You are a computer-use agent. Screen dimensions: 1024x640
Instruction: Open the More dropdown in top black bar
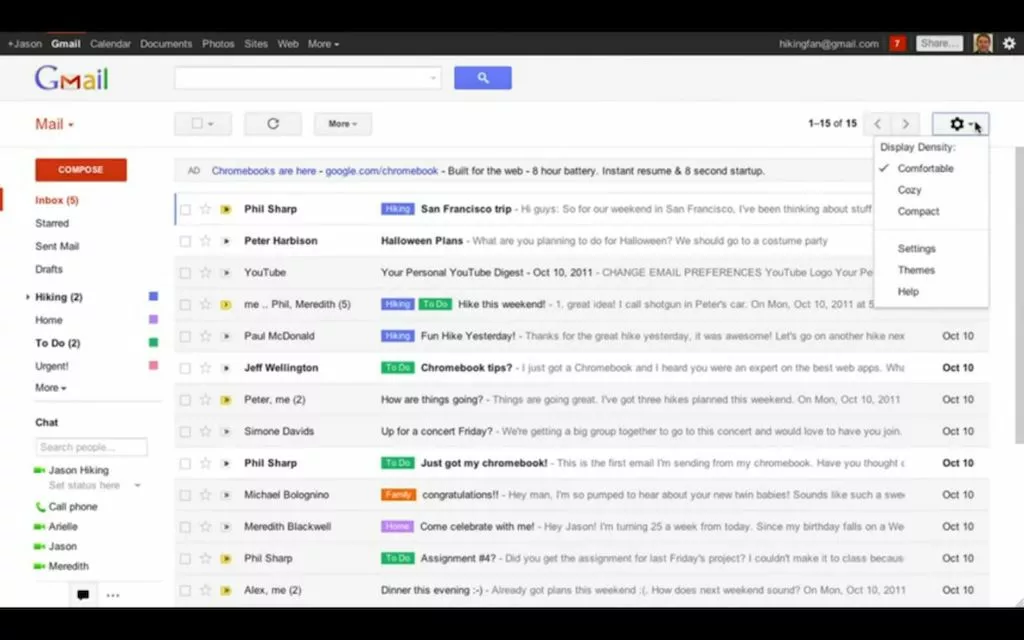pos(323,44)
